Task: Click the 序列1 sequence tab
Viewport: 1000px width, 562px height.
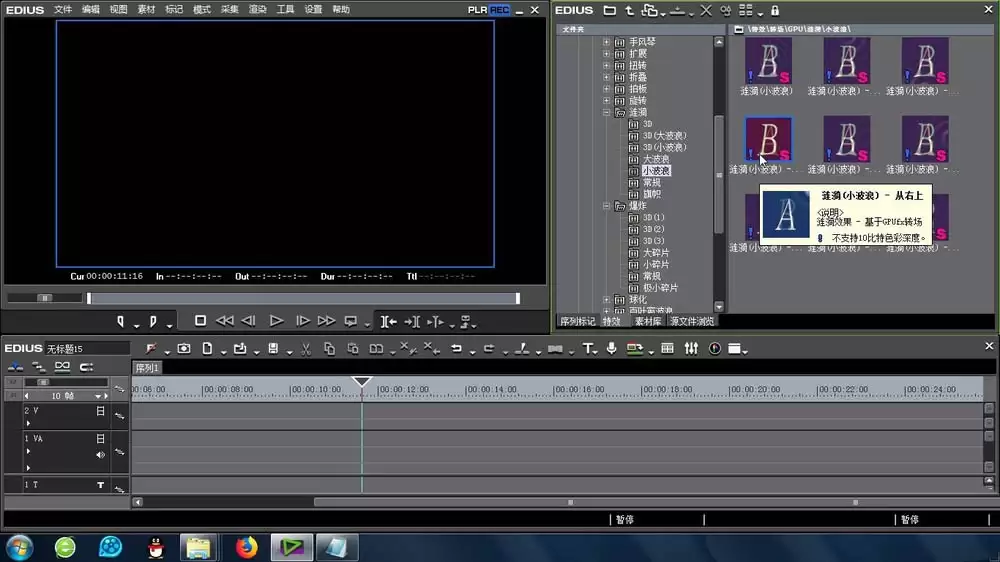Action: coord(147,368)
